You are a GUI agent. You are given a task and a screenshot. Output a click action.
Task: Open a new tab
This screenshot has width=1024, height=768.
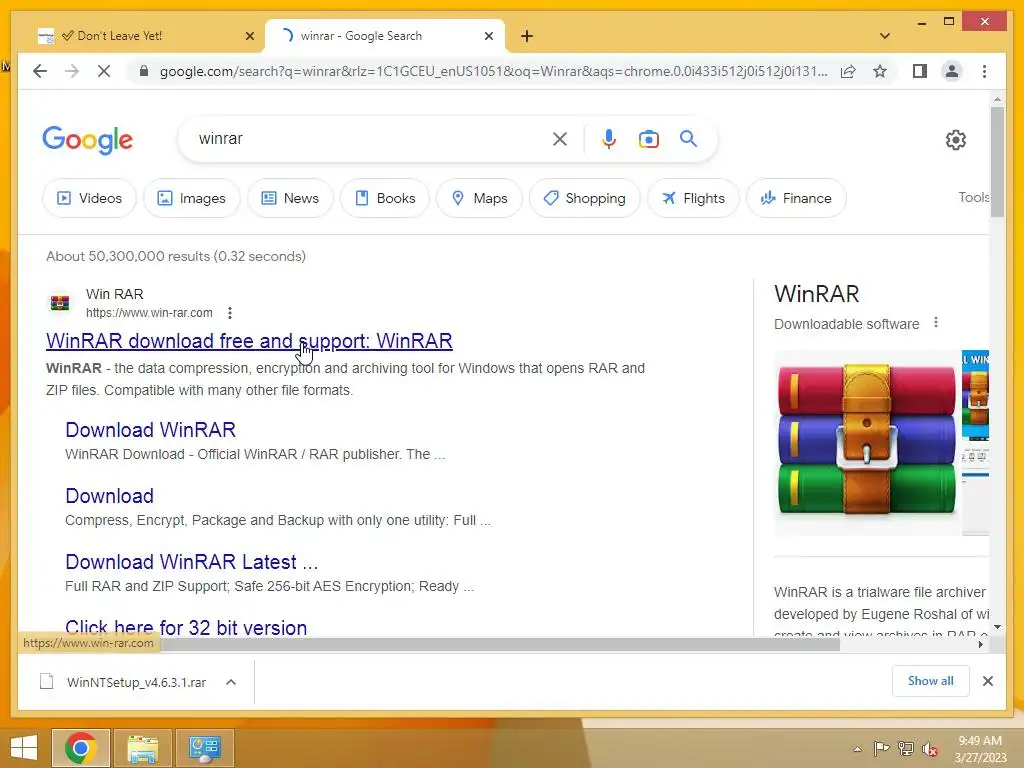527,36
